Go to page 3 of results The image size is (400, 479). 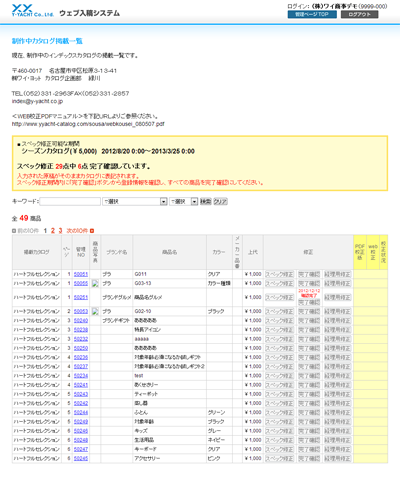click(x=60, y=231)
